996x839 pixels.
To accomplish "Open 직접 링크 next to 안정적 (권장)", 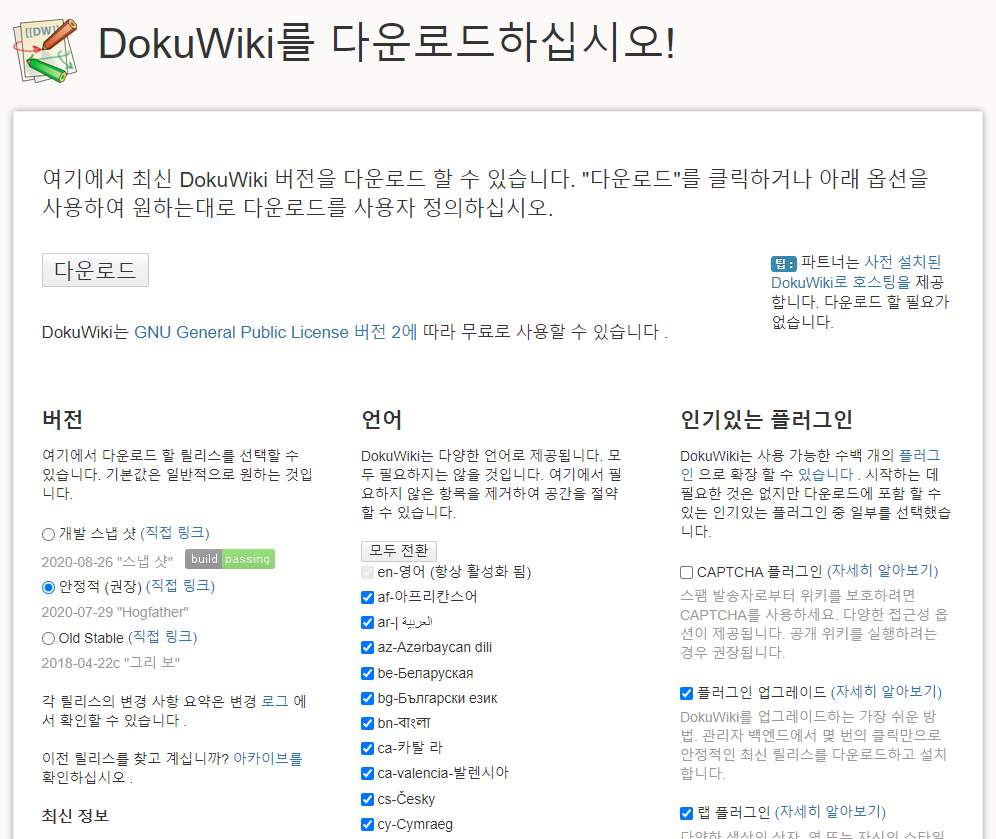I will pyautogui.click(x=180, y=586).
